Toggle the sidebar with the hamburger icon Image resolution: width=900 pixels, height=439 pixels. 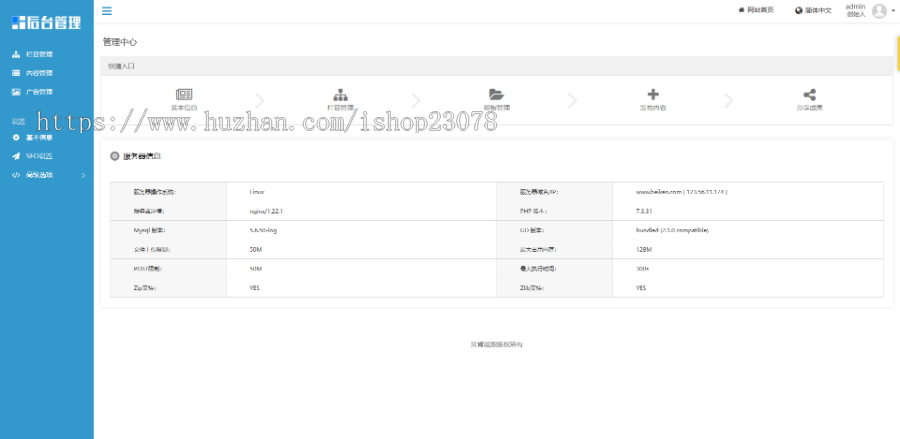107,11
